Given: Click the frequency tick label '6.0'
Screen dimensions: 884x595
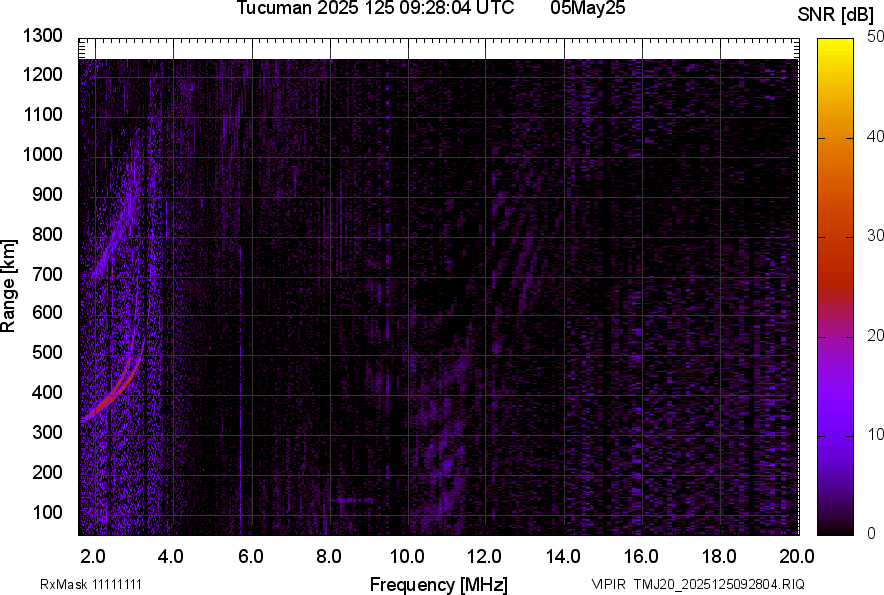Looking at the screenshot, I should 250,557.
